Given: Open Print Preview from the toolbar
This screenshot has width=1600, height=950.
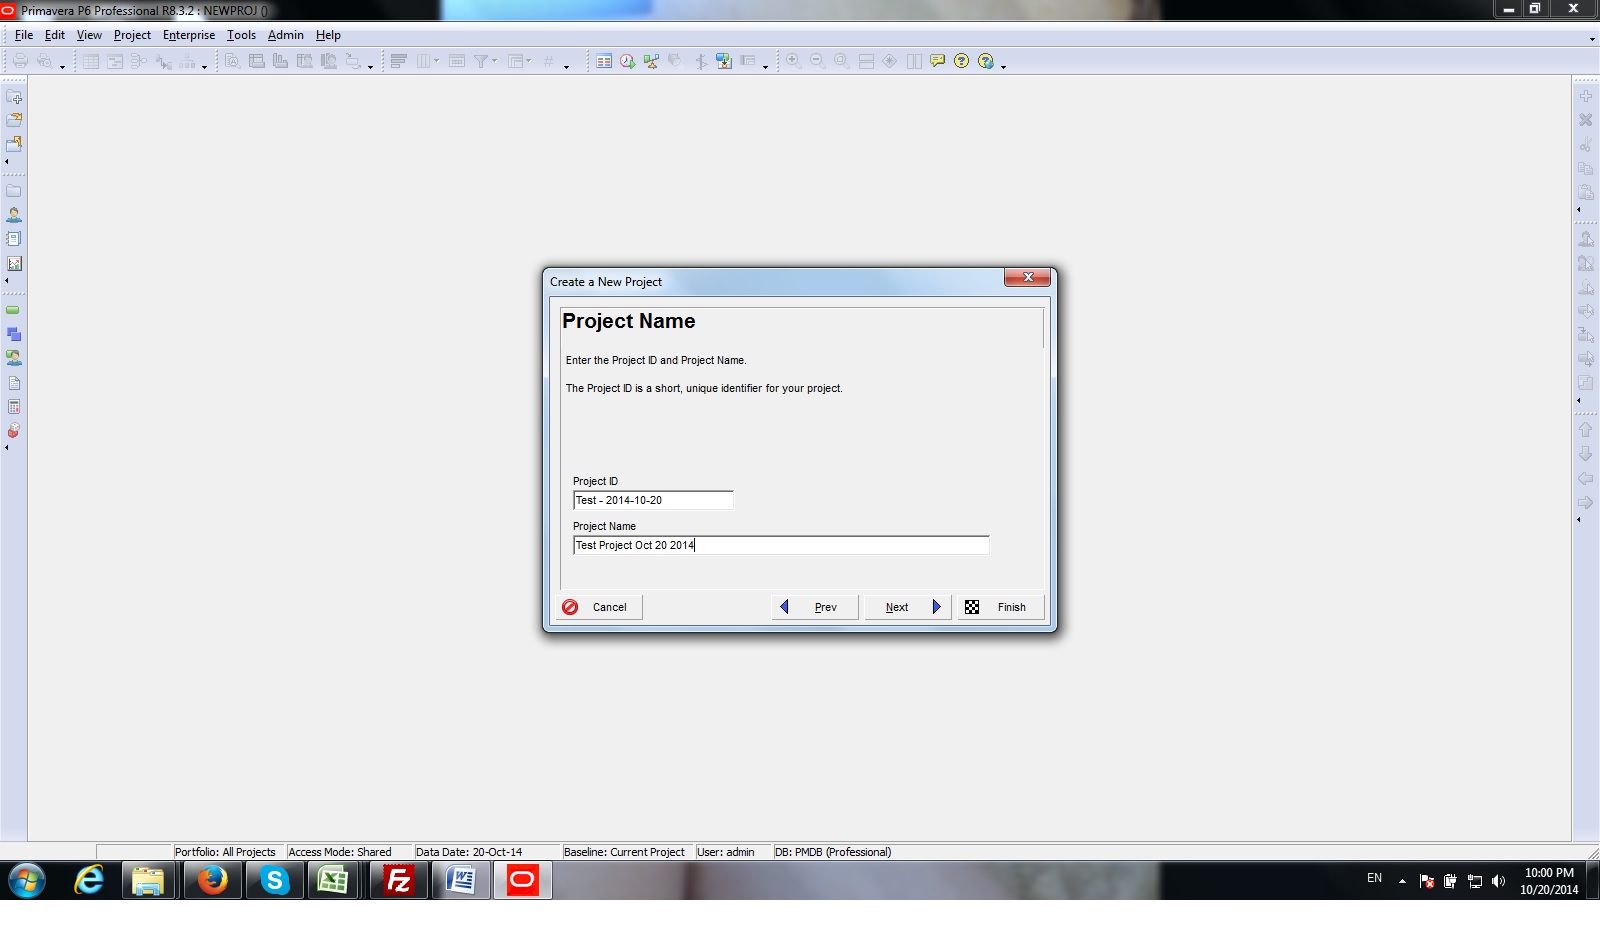Looking at the screenshot, I should tap(44, 61).
